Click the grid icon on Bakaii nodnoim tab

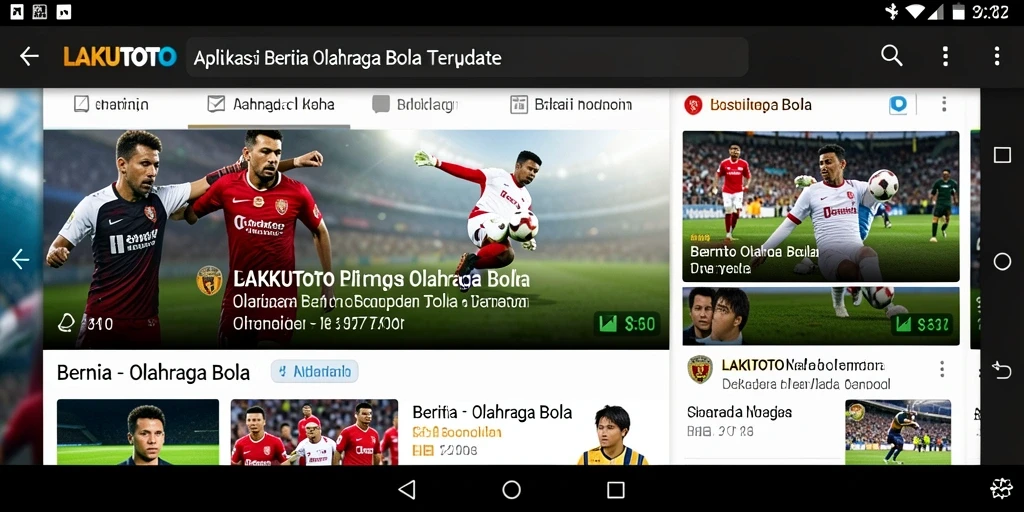coord(519,104)
